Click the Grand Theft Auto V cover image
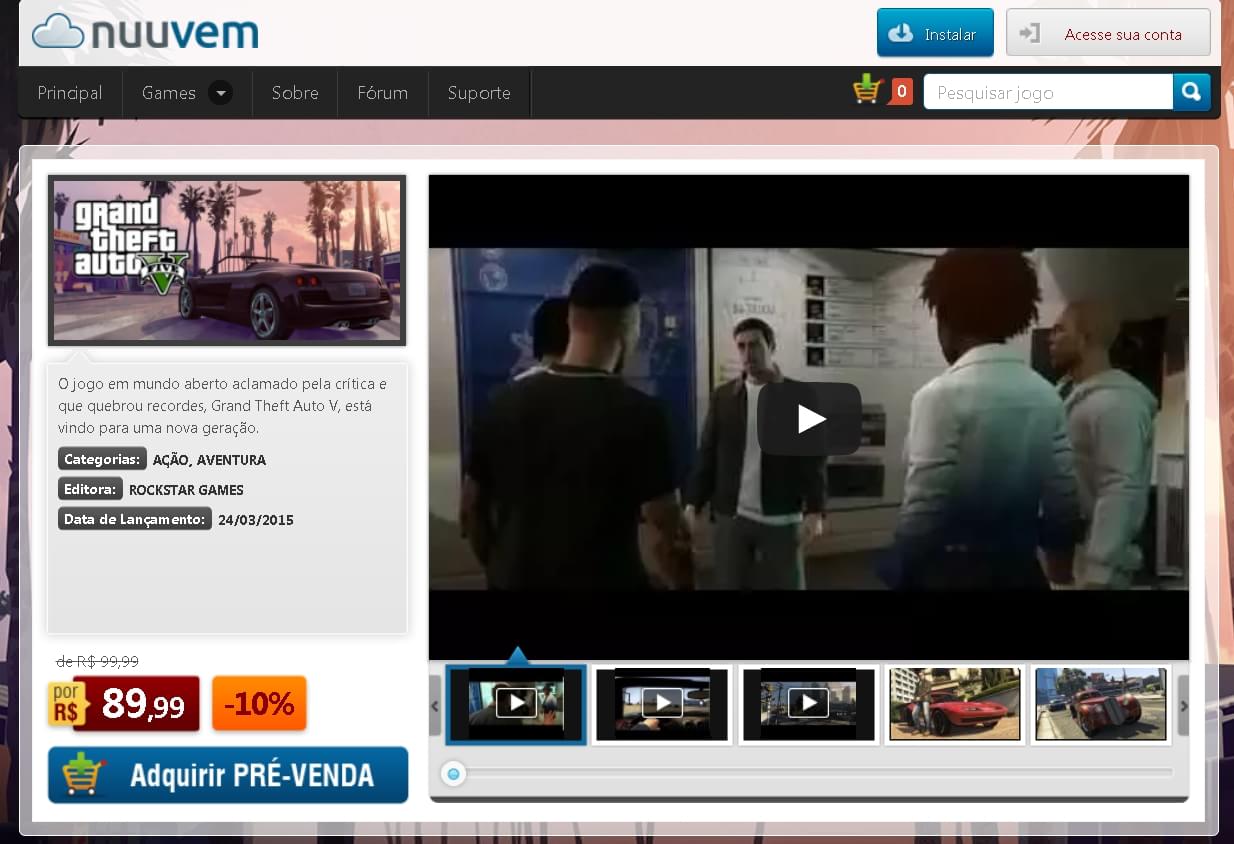Viewport: 1234px width, 844px height. [227, 260]
